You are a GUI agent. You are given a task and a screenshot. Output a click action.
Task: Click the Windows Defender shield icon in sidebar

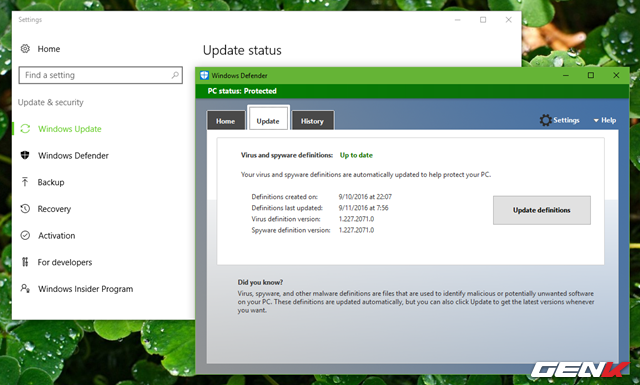[x=25, y=155]
